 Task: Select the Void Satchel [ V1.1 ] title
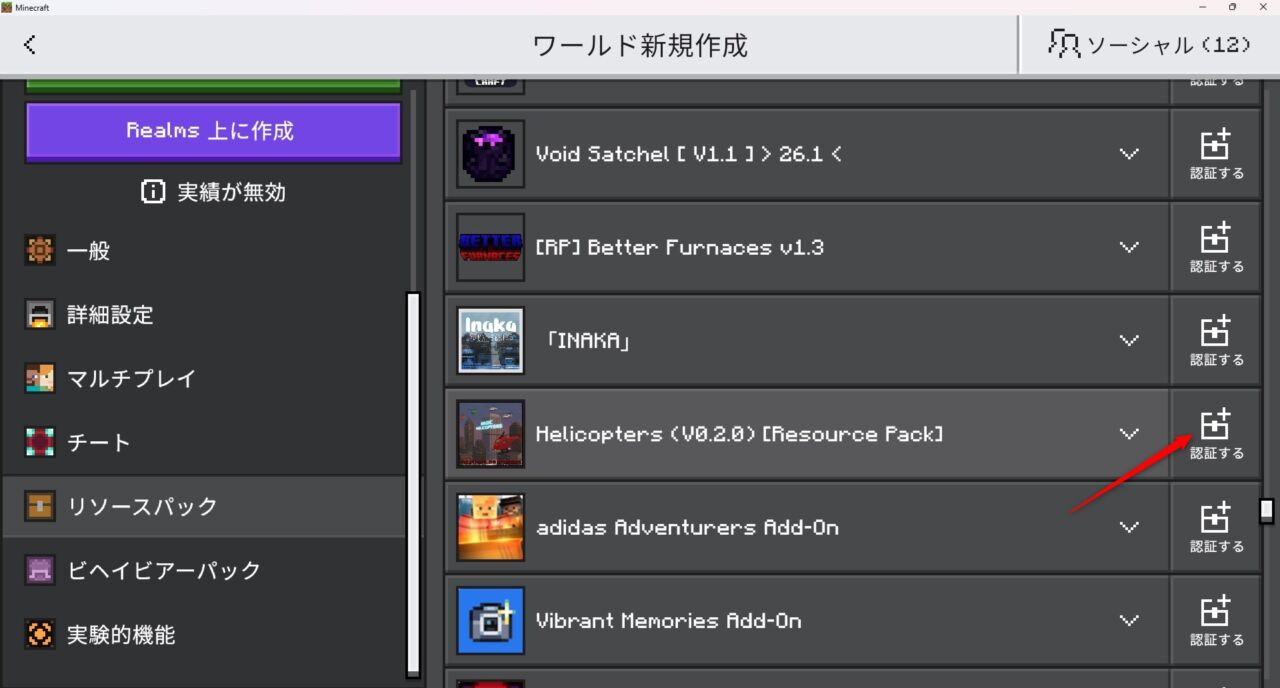[x=689, y=154]
